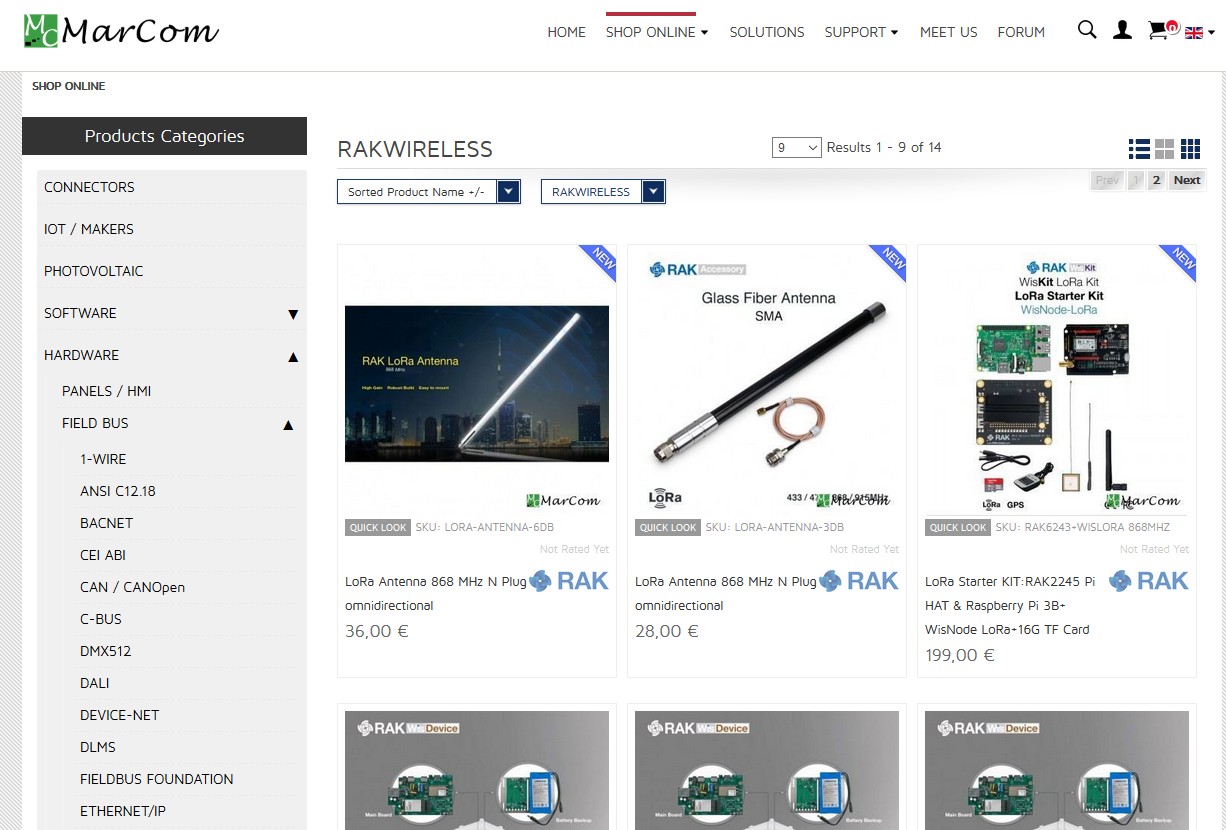Click RAK brand logo on LoRa Starter KIT
1226x830 pixels.
click(x=1148, y=581)
